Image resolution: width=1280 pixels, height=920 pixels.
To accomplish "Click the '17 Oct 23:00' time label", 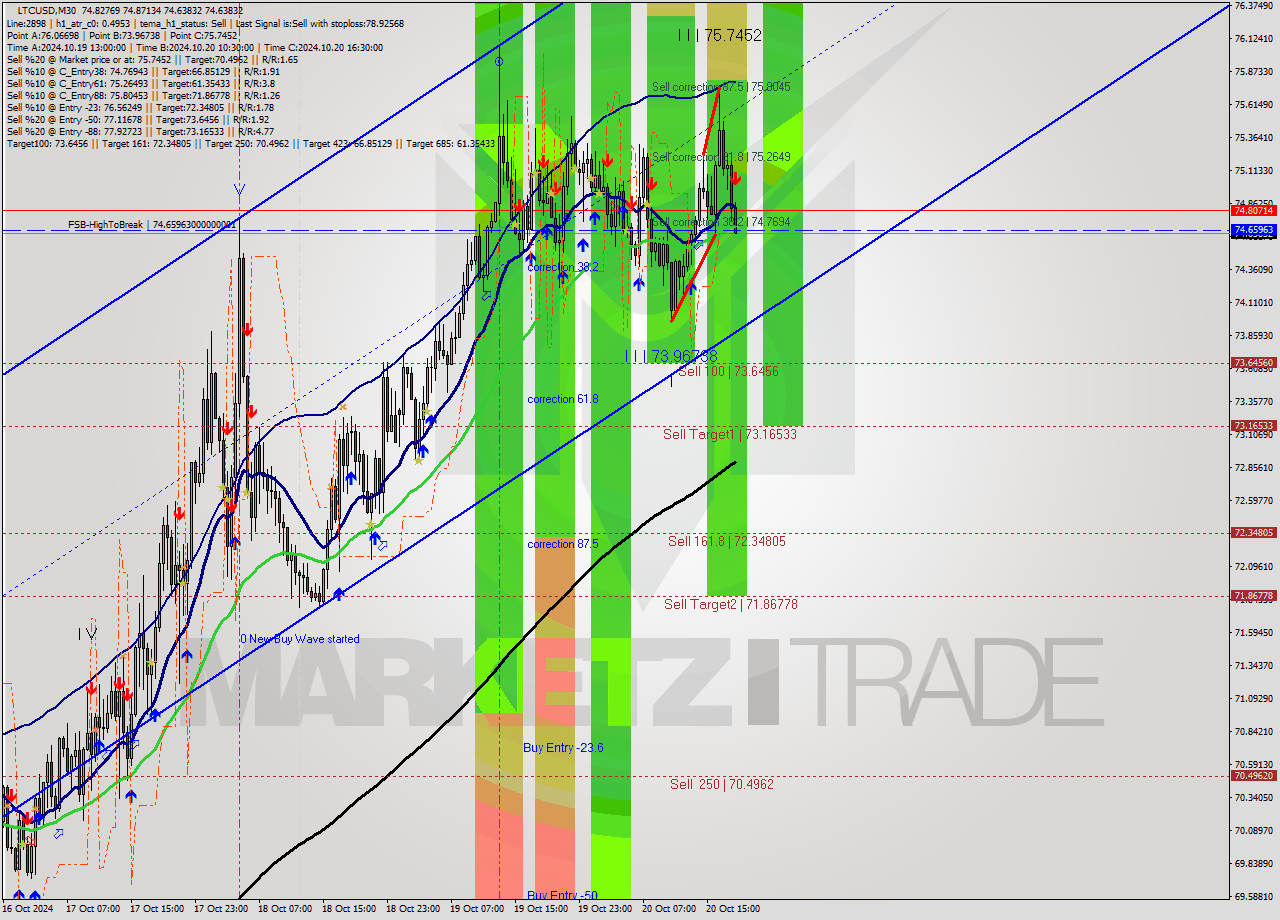I will [220, 909].
